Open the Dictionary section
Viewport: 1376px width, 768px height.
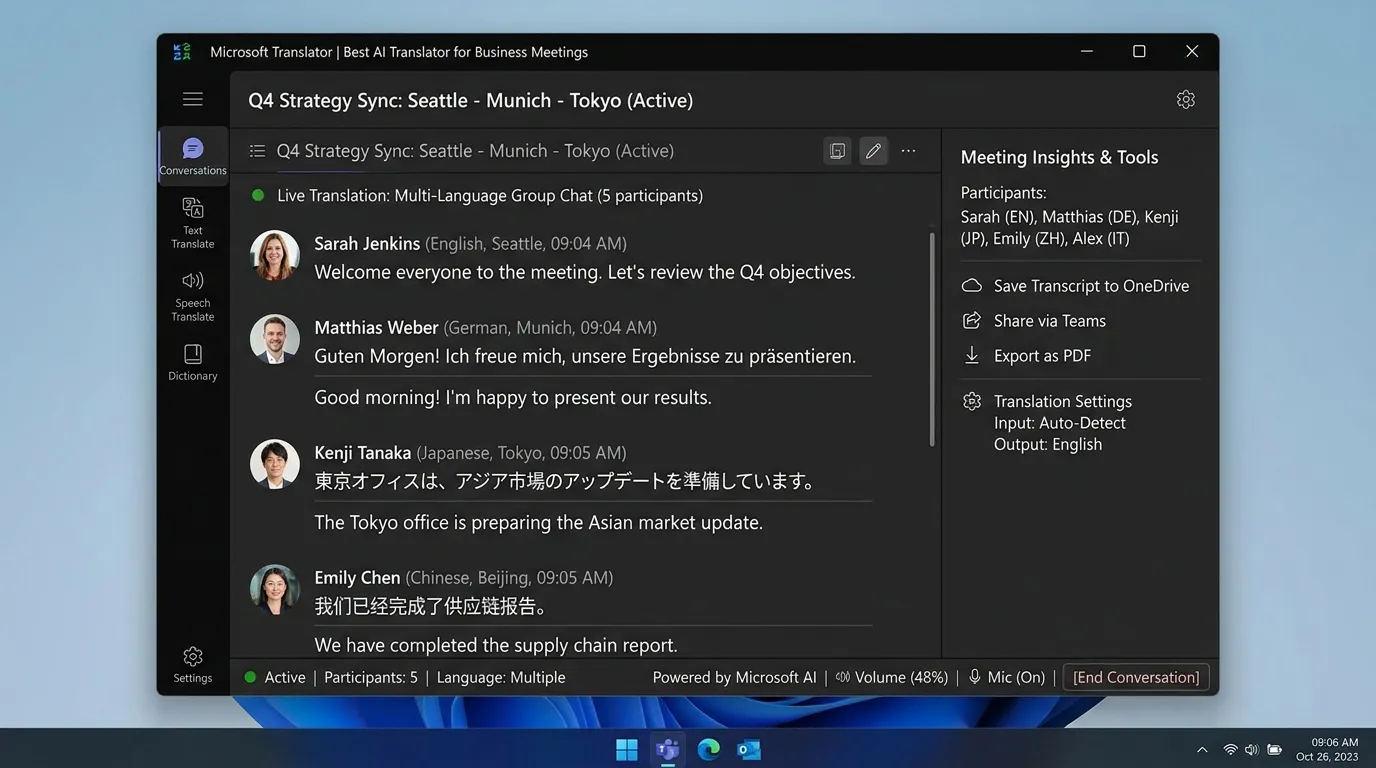(193, 363)
